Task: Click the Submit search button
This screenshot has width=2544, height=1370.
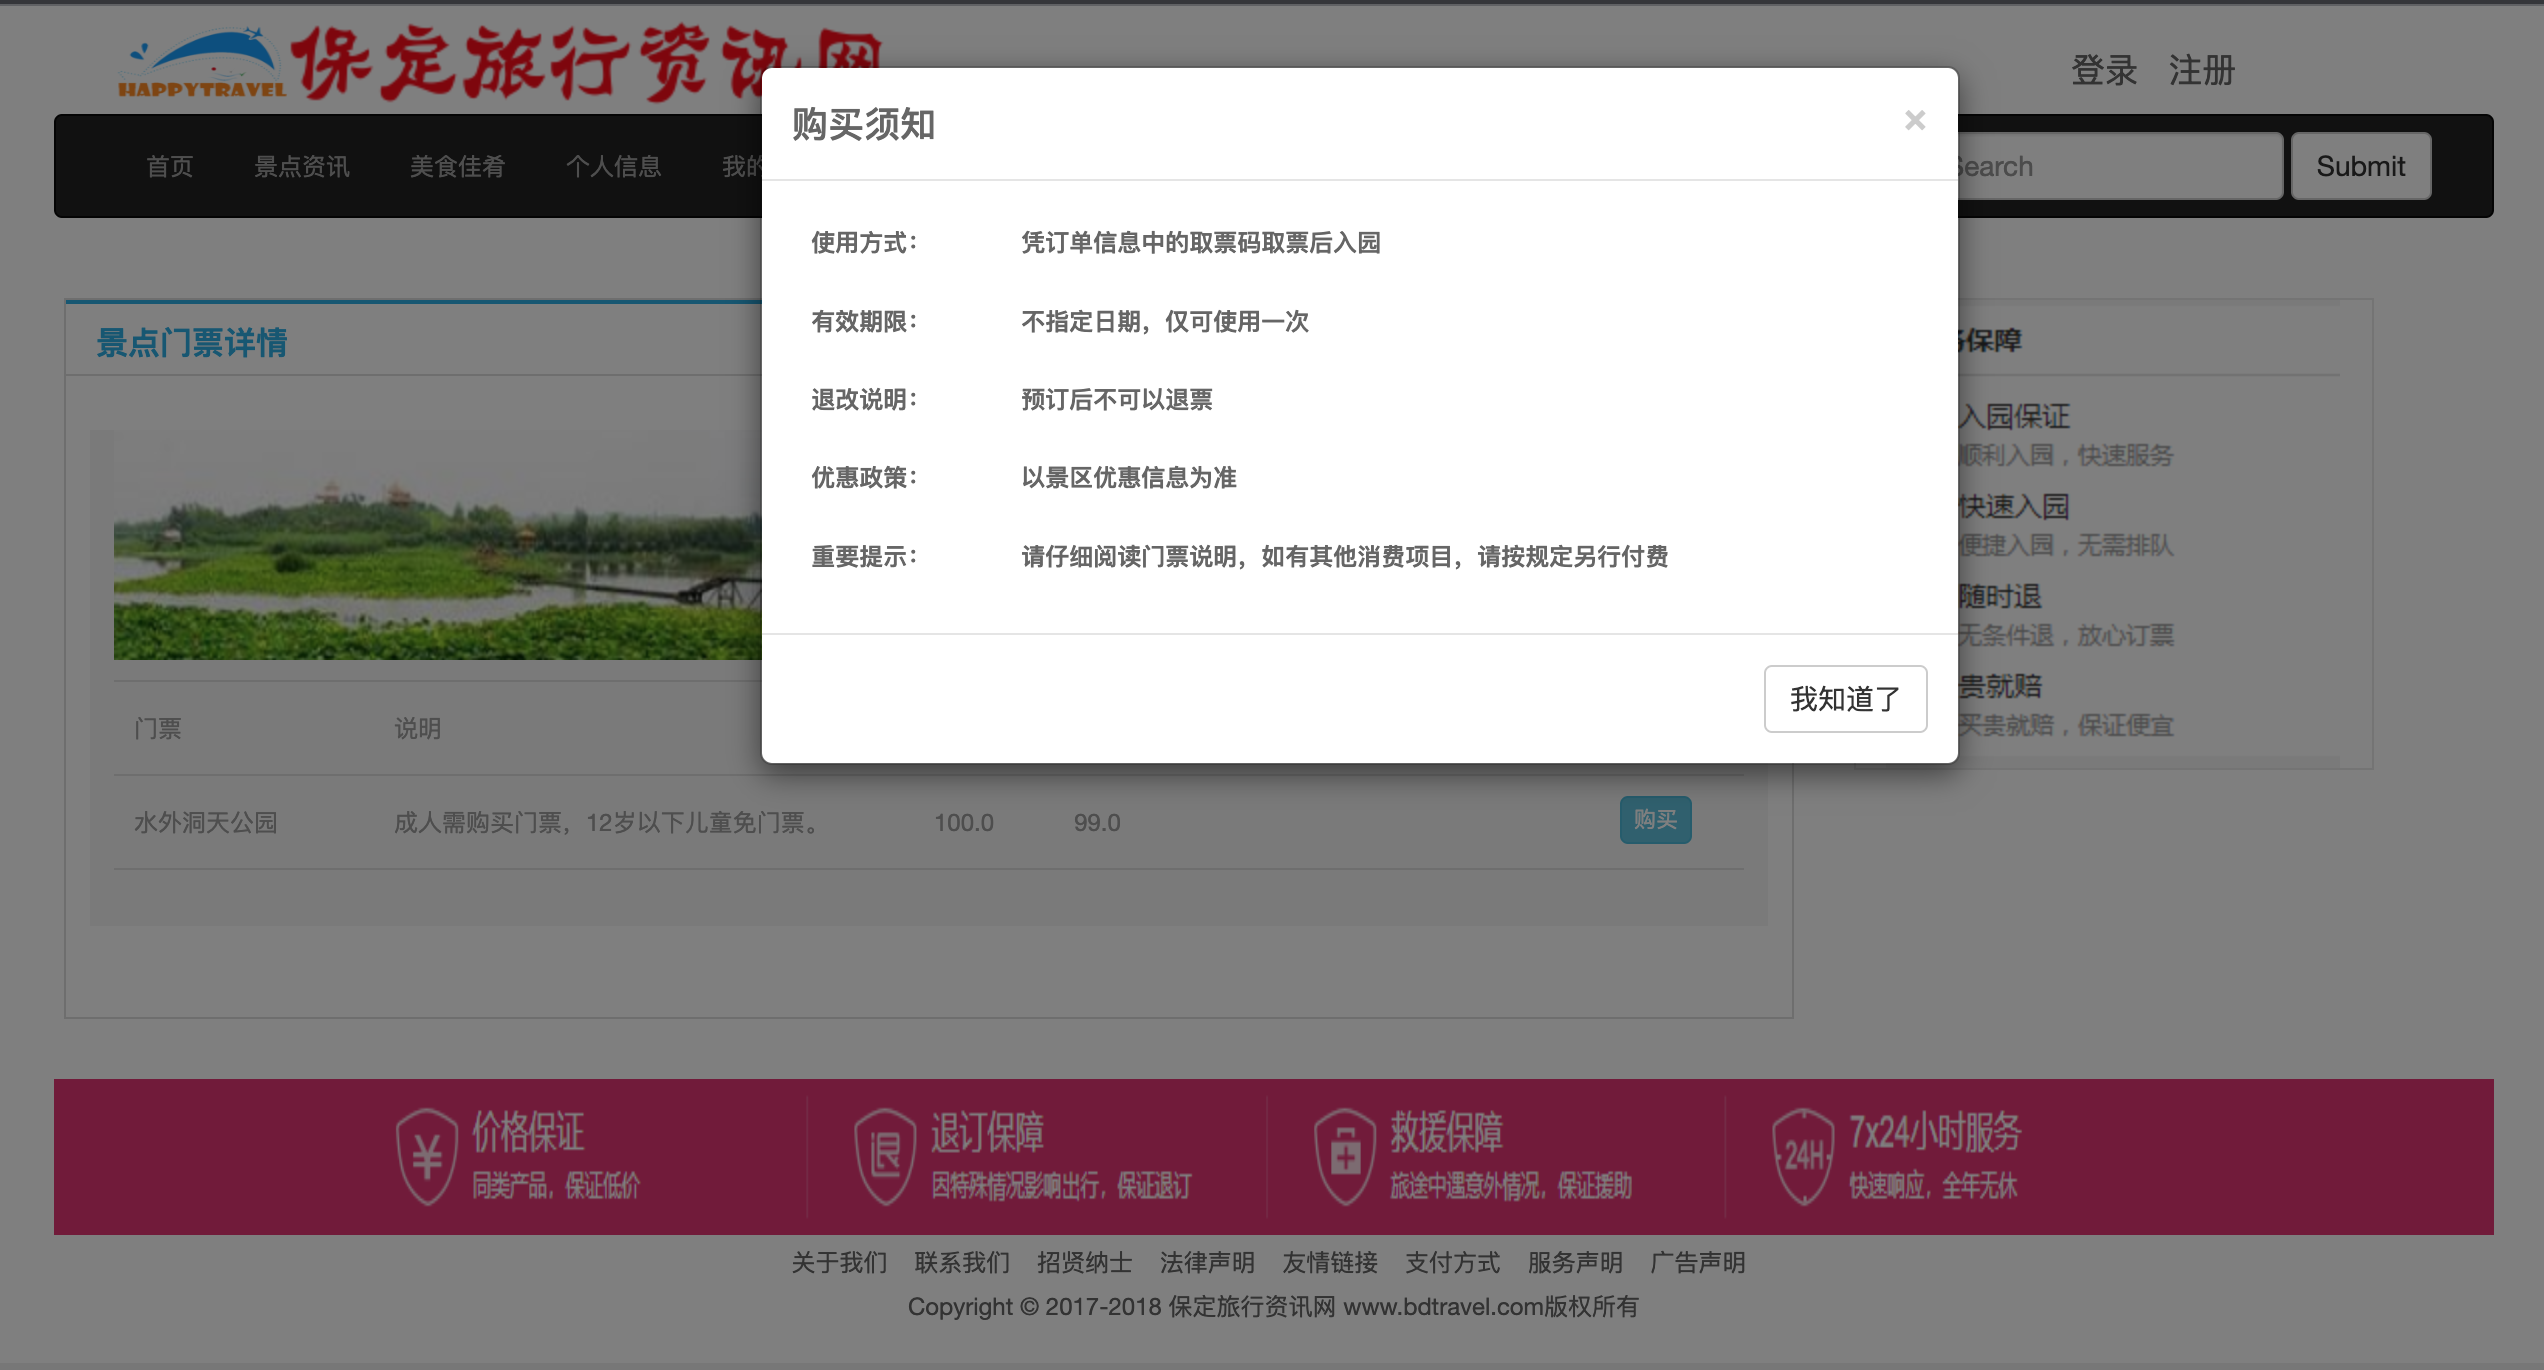Action: tap(2360, 166)
